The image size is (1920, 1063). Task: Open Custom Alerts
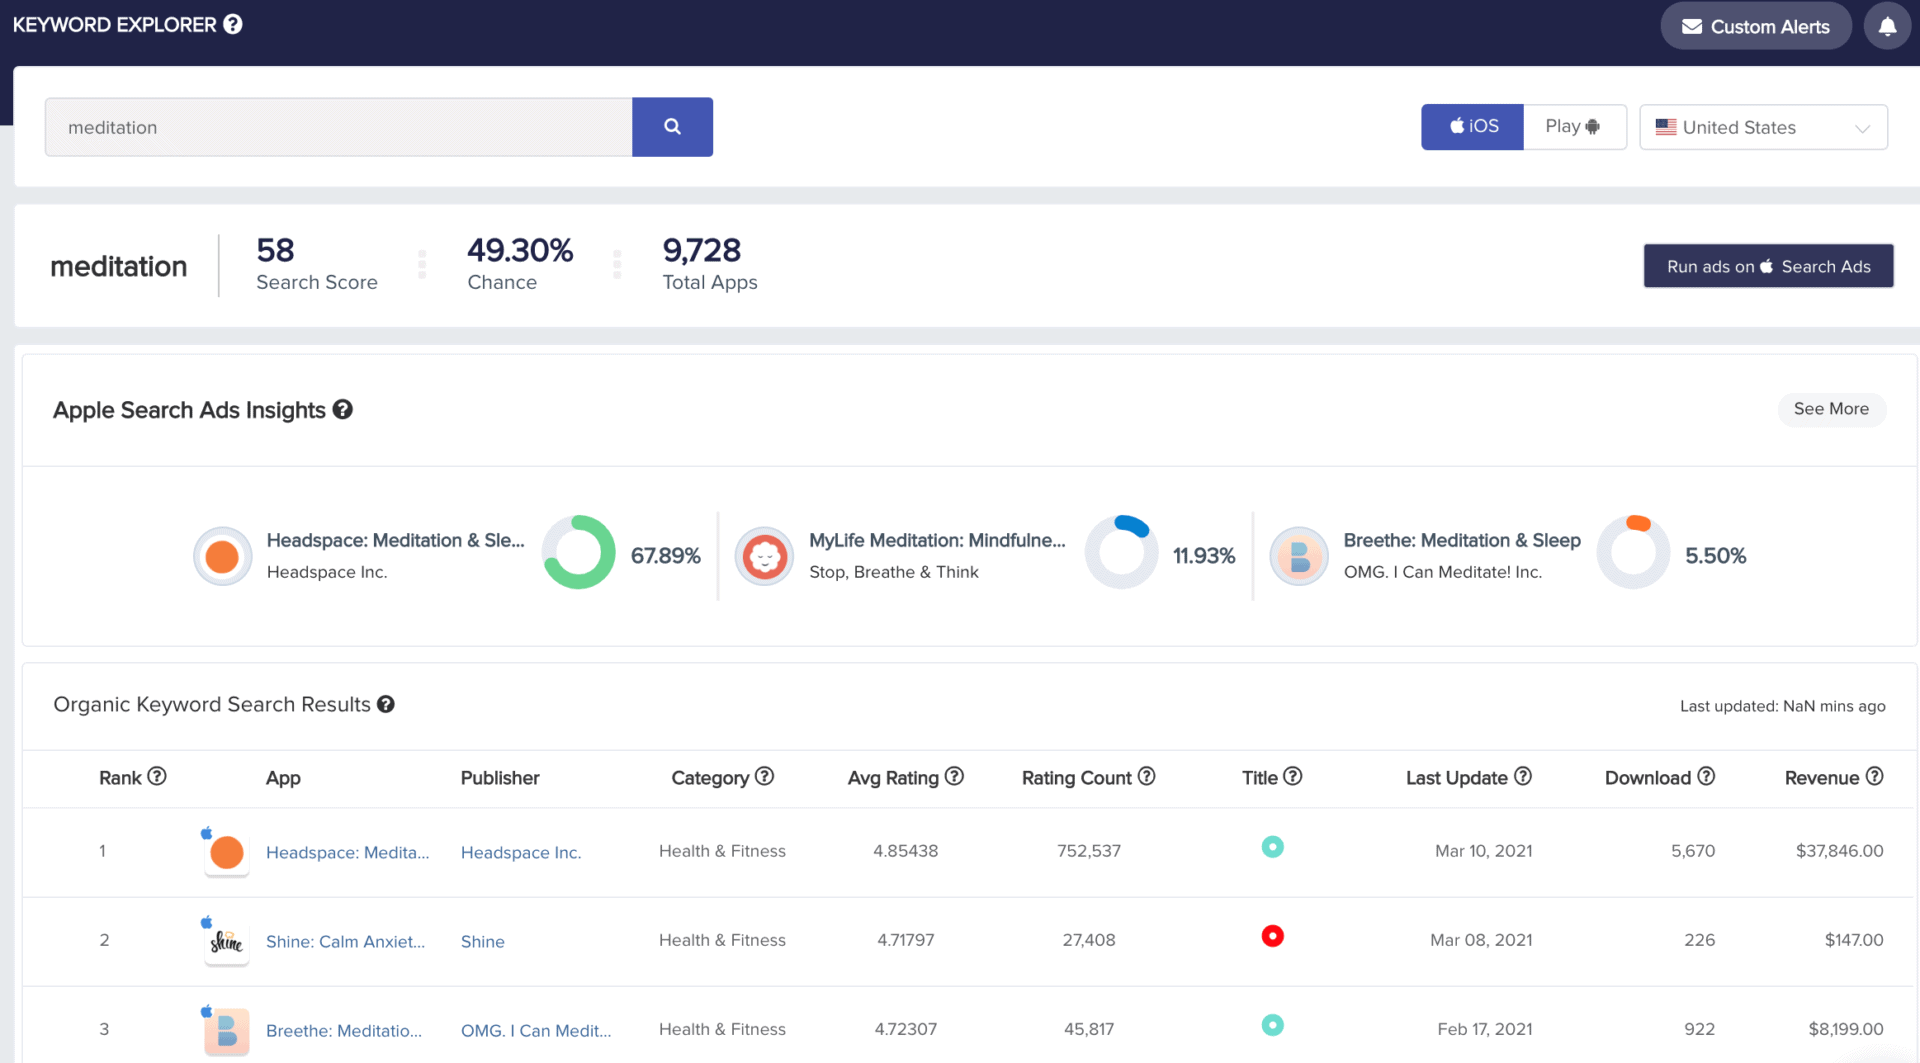click(x=1756, y=27)
